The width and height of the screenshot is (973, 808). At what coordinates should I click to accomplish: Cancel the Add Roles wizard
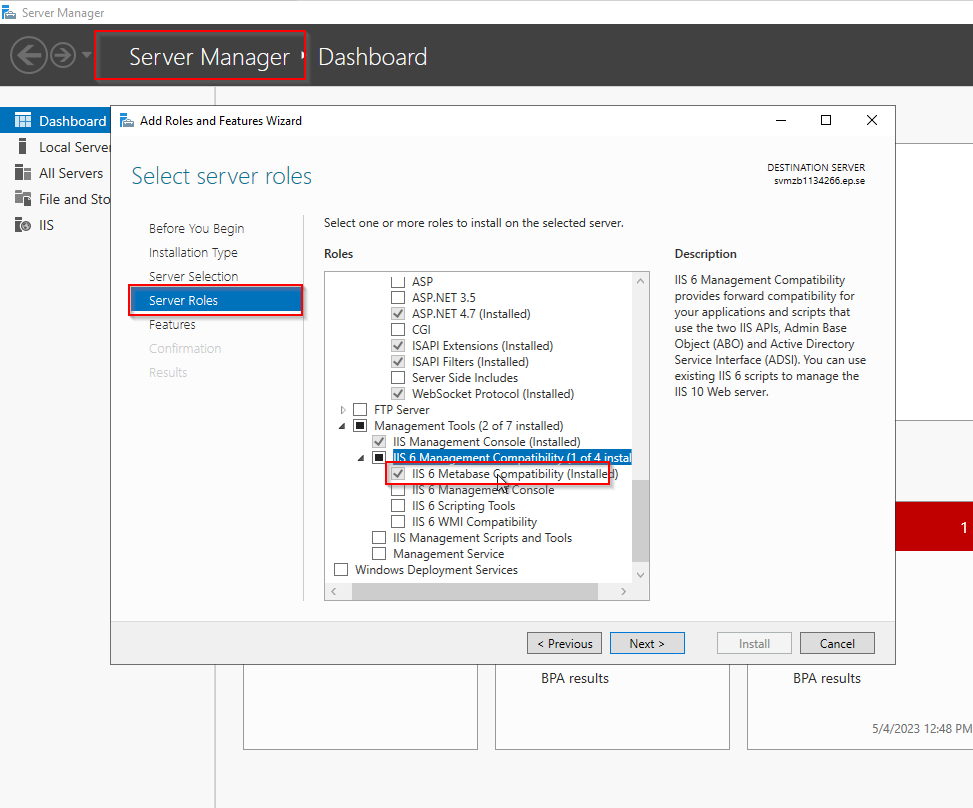(x=837, y=644)
